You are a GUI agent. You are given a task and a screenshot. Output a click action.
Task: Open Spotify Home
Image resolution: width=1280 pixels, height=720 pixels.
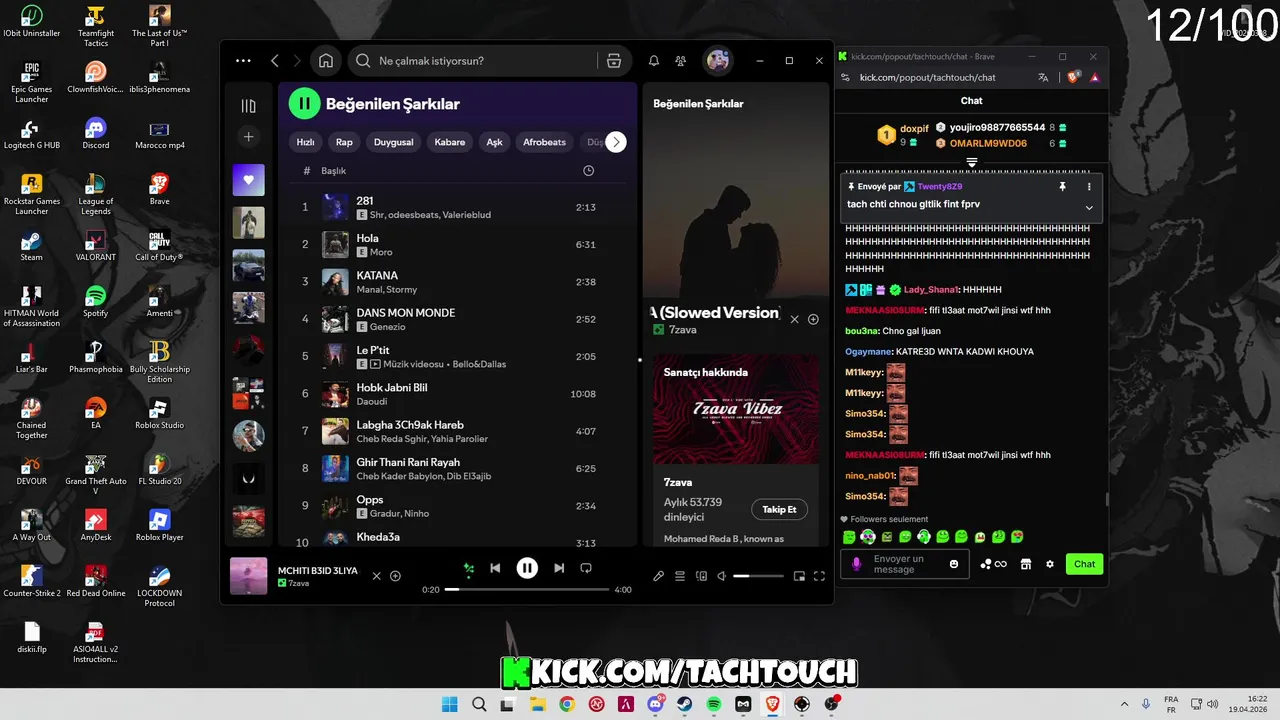326,61
